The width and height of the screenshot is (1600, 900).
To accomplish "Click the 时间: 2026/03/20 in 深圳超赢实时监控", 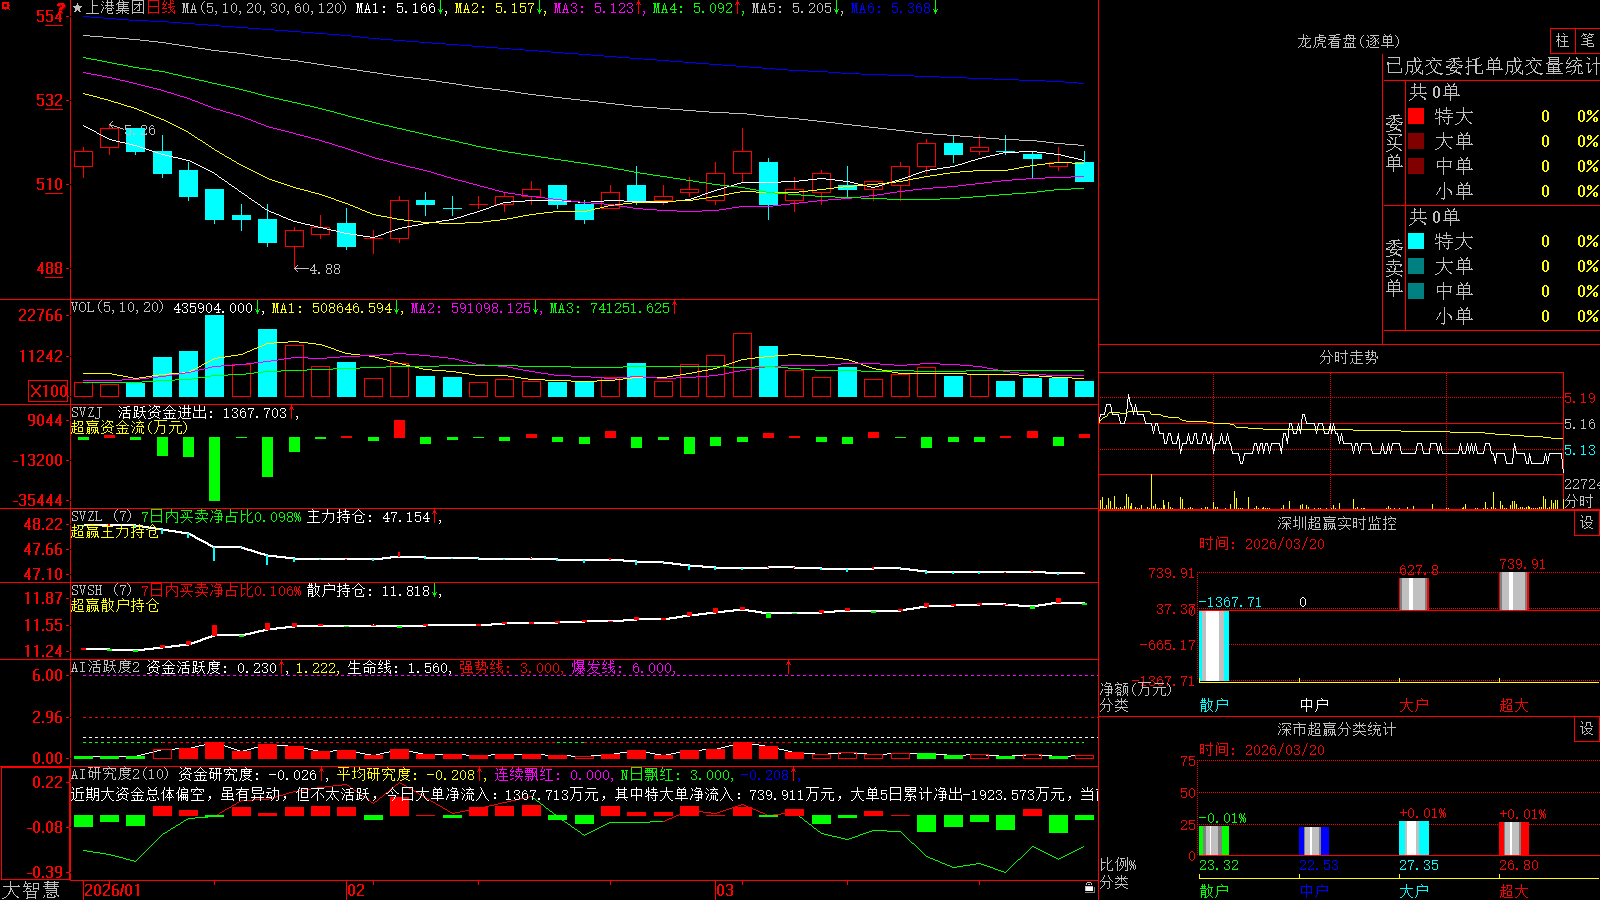I will tap(1262, 544).
